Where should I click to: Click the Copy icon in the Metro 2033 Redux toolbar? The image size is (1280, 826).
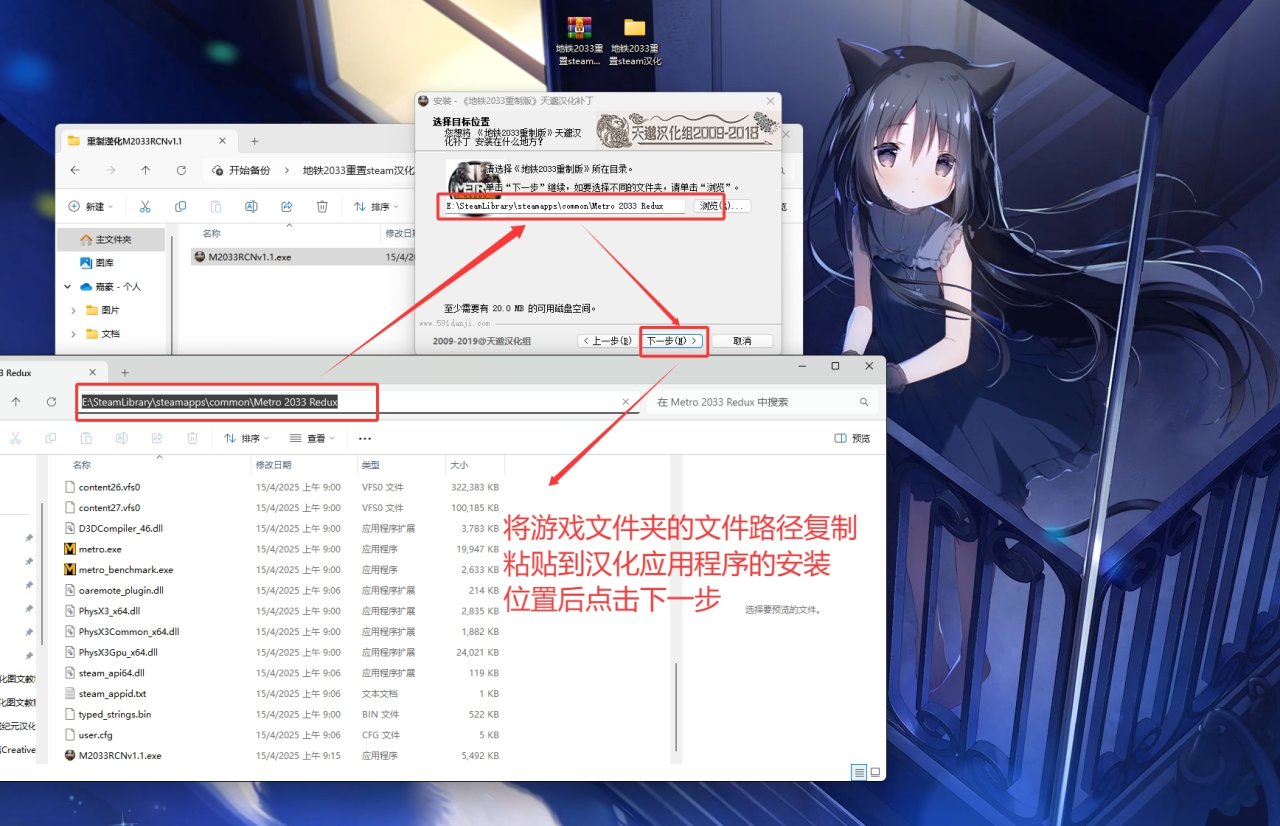coord(50,438)
